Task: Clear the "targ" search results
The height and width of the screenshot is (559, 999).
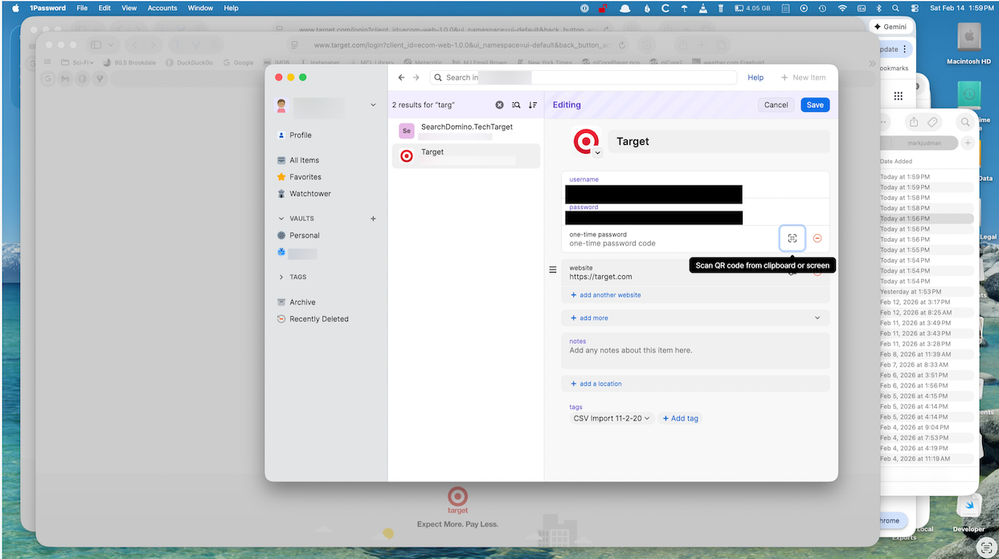Action: pos(500,105)
